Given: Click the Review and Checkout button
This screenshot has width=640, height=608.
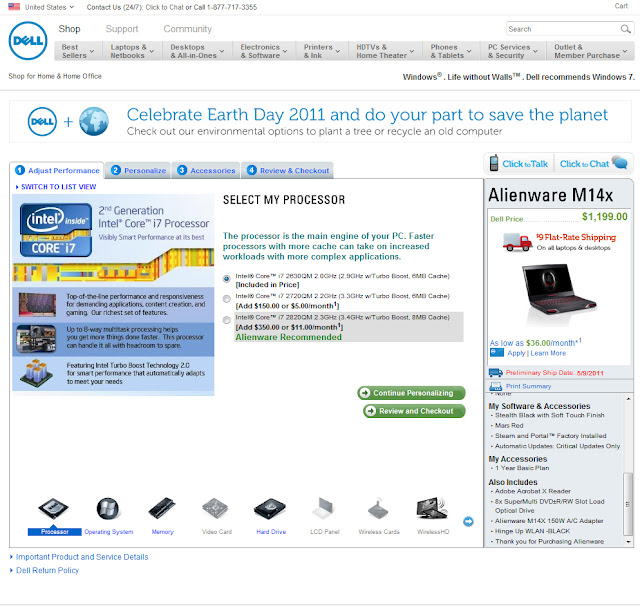Looking at the screenshot, I should 414,411.
